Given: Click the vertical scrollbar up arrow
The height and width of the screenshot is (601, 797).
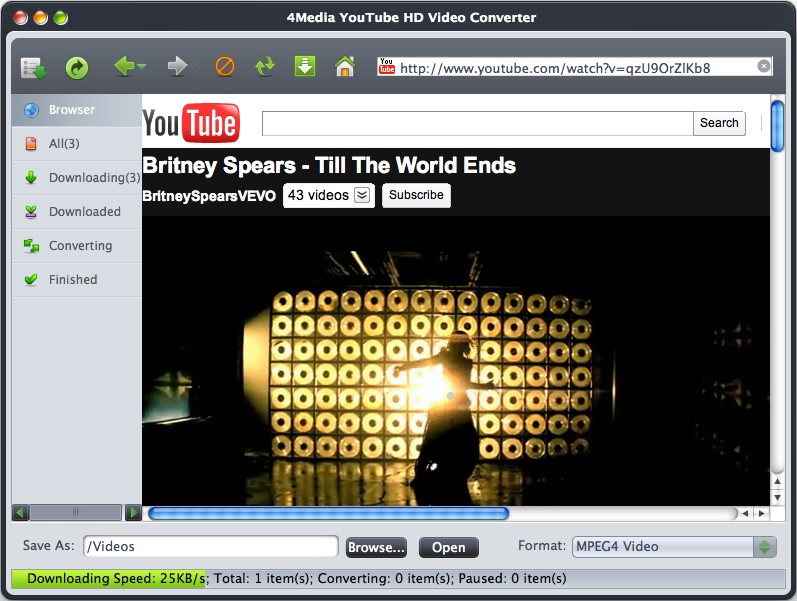Looking at the screenshot, I should (777, 482).
